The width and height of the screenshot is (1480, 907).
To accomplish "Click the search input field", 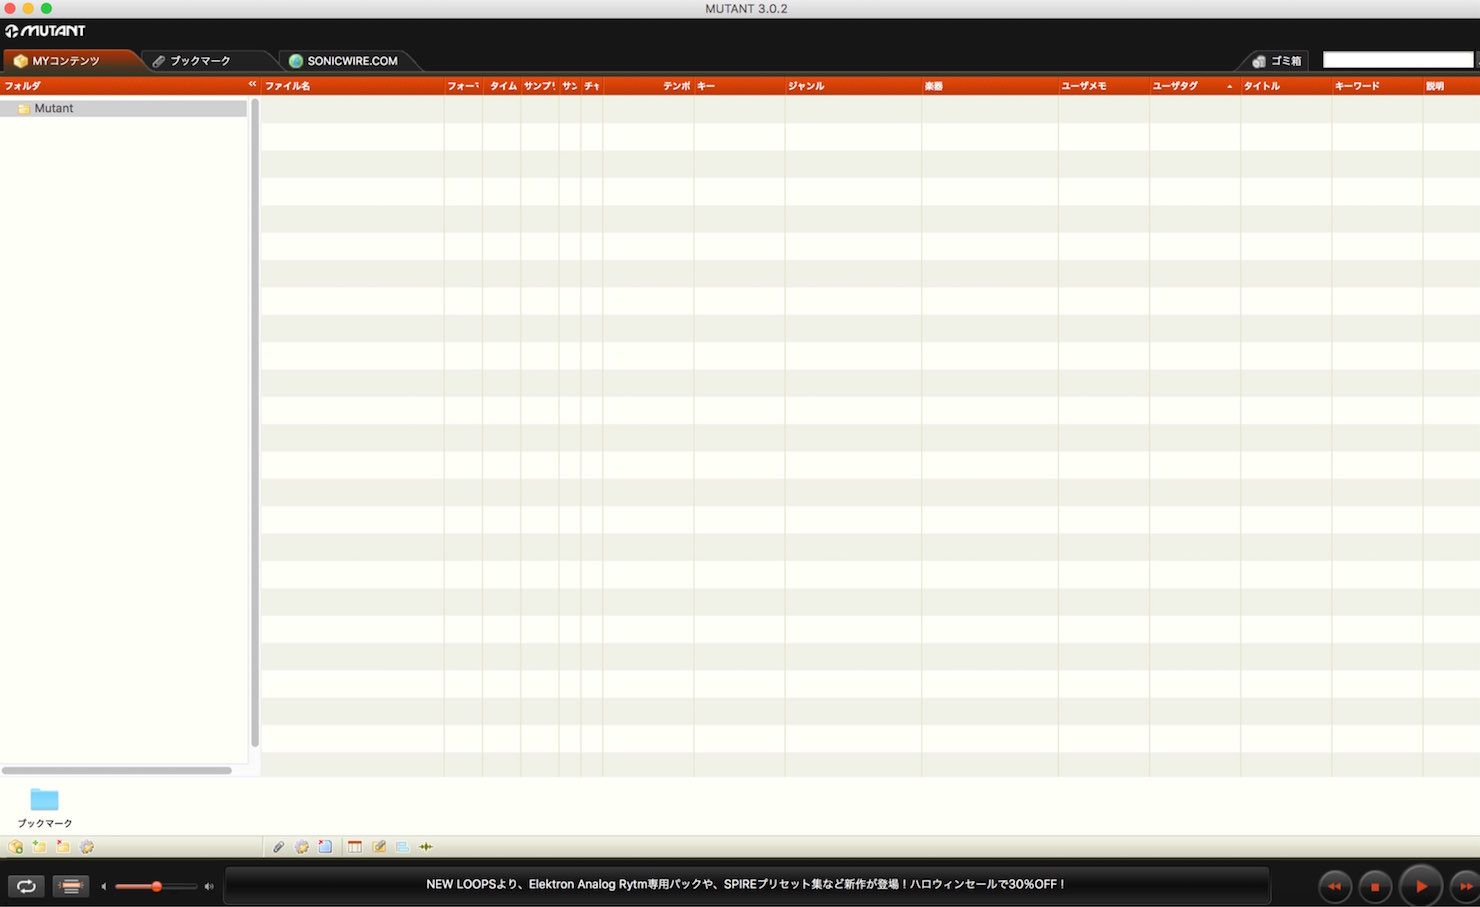I will [x=1398, y=60].
